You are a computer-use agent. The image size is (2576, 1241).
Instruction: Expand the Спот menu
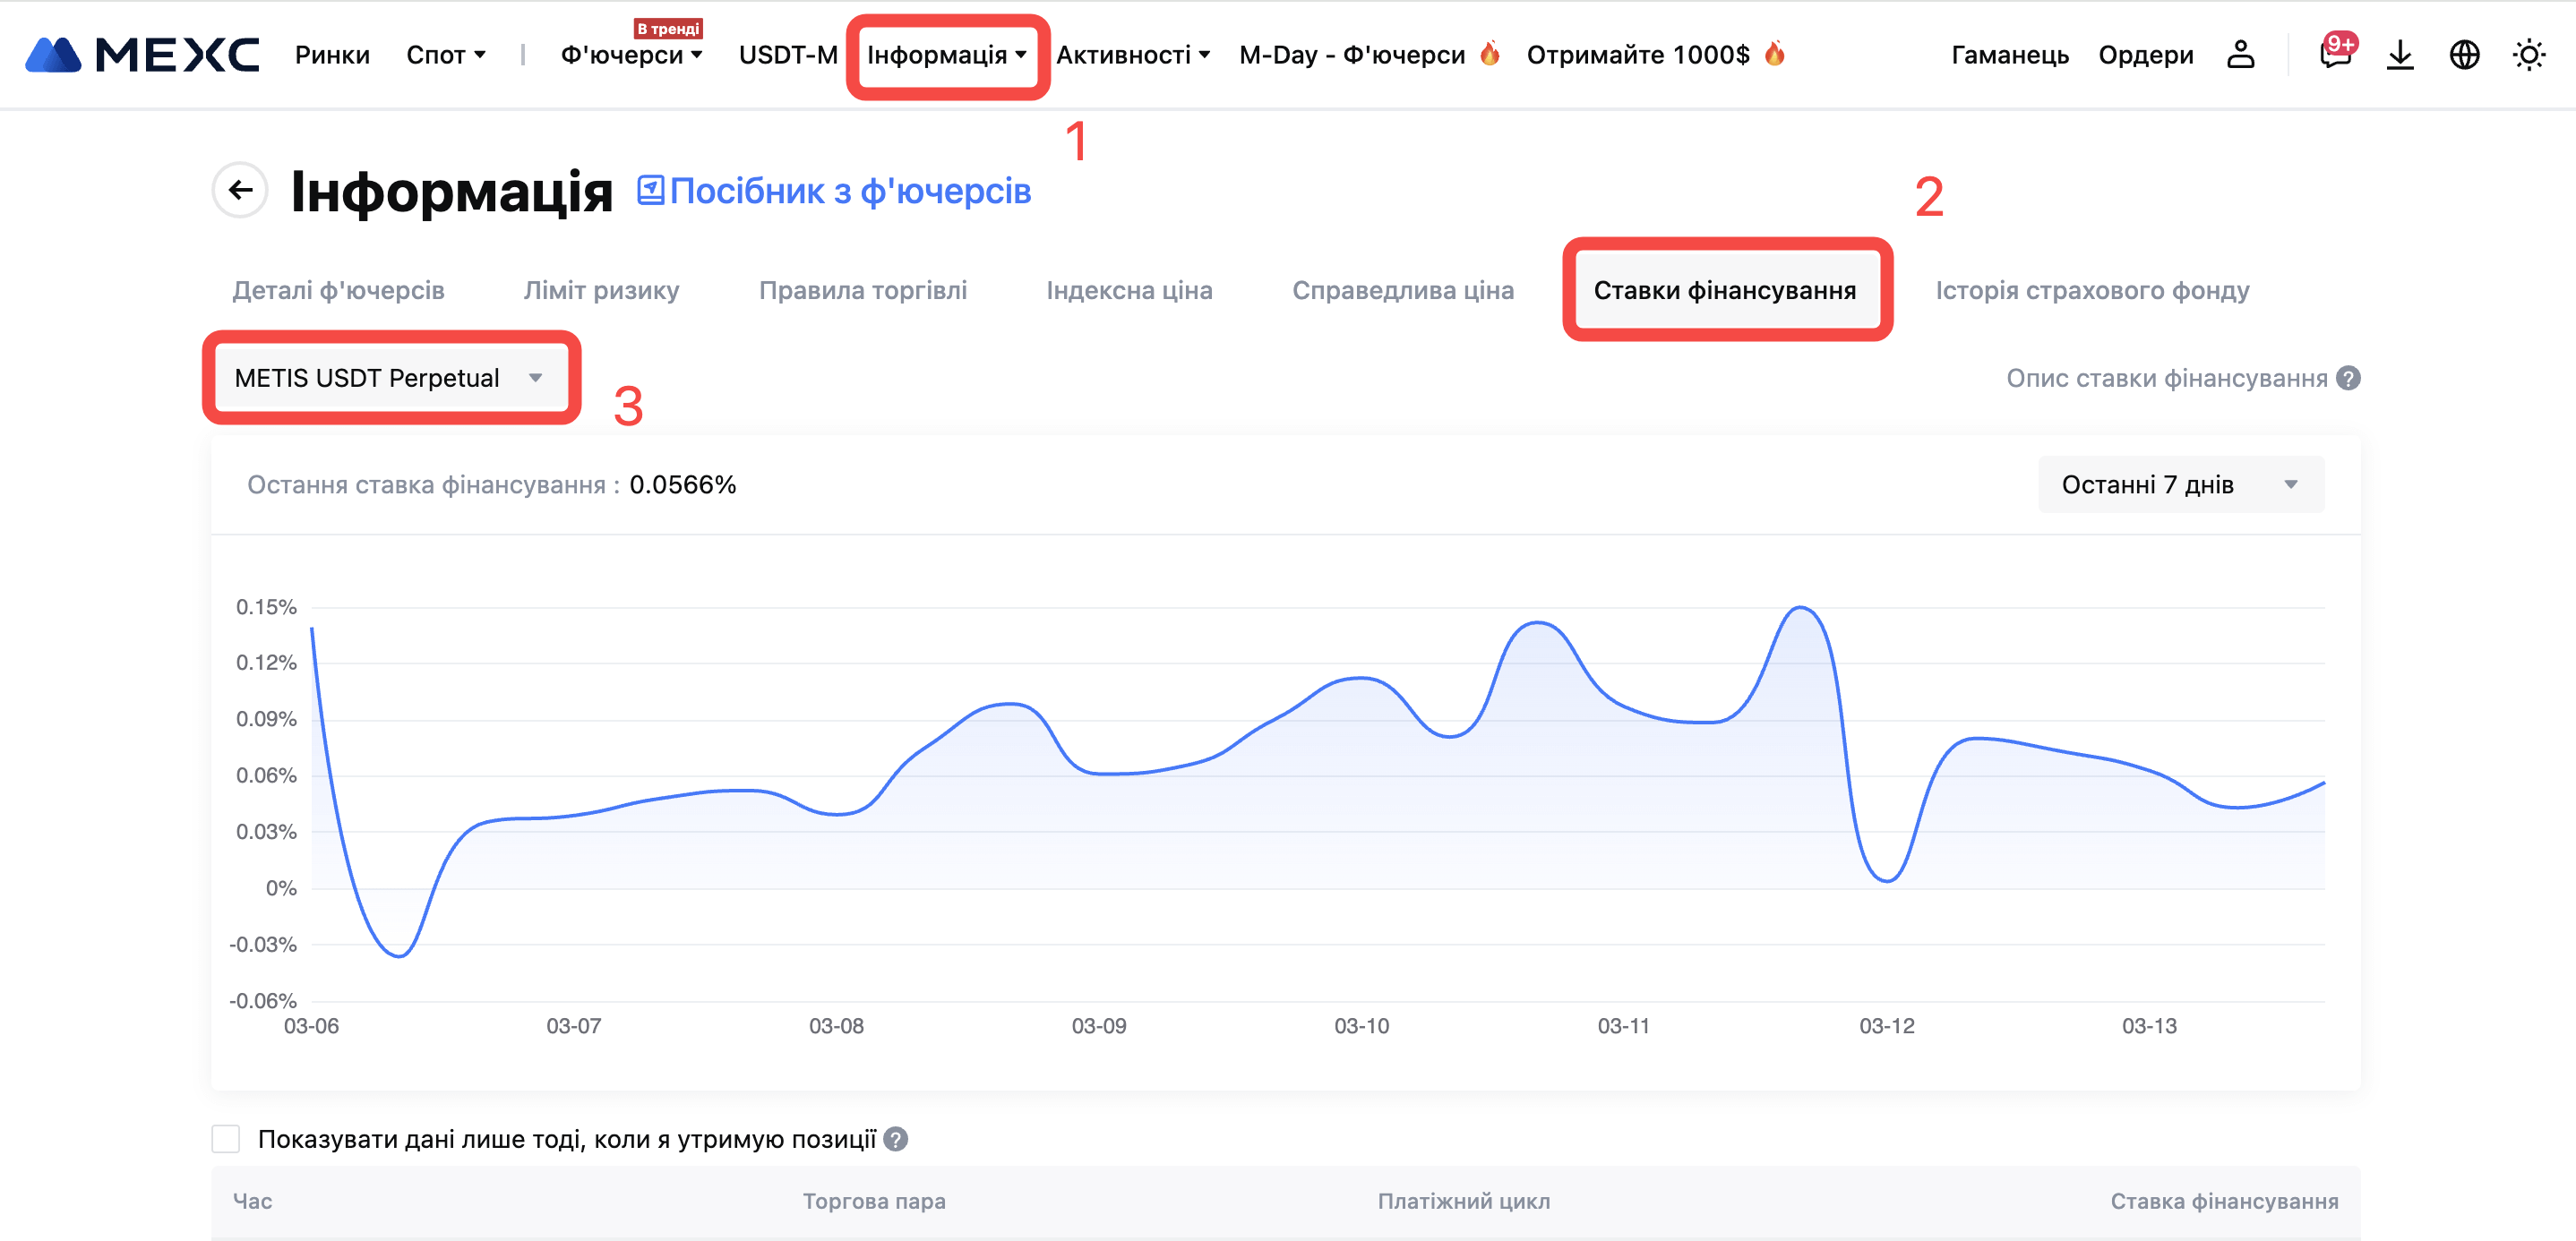click(x=446, y=55)
